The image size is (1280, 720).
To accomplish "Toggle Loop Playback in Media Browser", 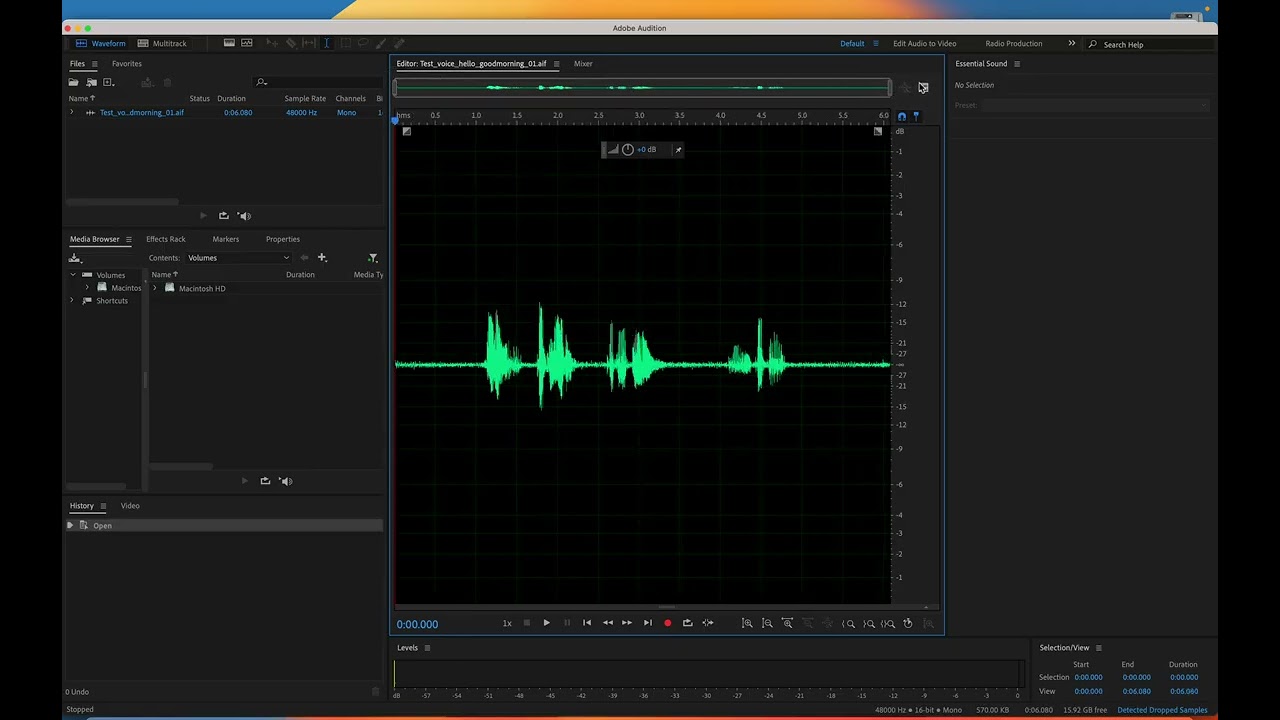I will (x=265, y=481).
